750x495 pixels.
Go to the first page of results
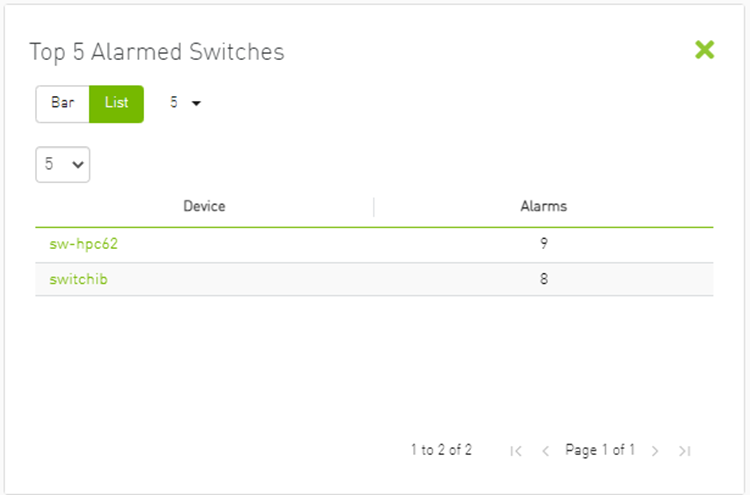pyautogui.click(x=516, y=451)
